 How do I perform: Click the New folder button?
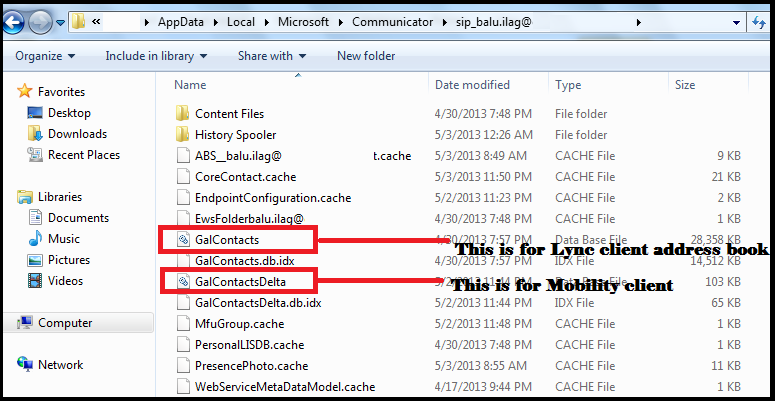point(366,56)
